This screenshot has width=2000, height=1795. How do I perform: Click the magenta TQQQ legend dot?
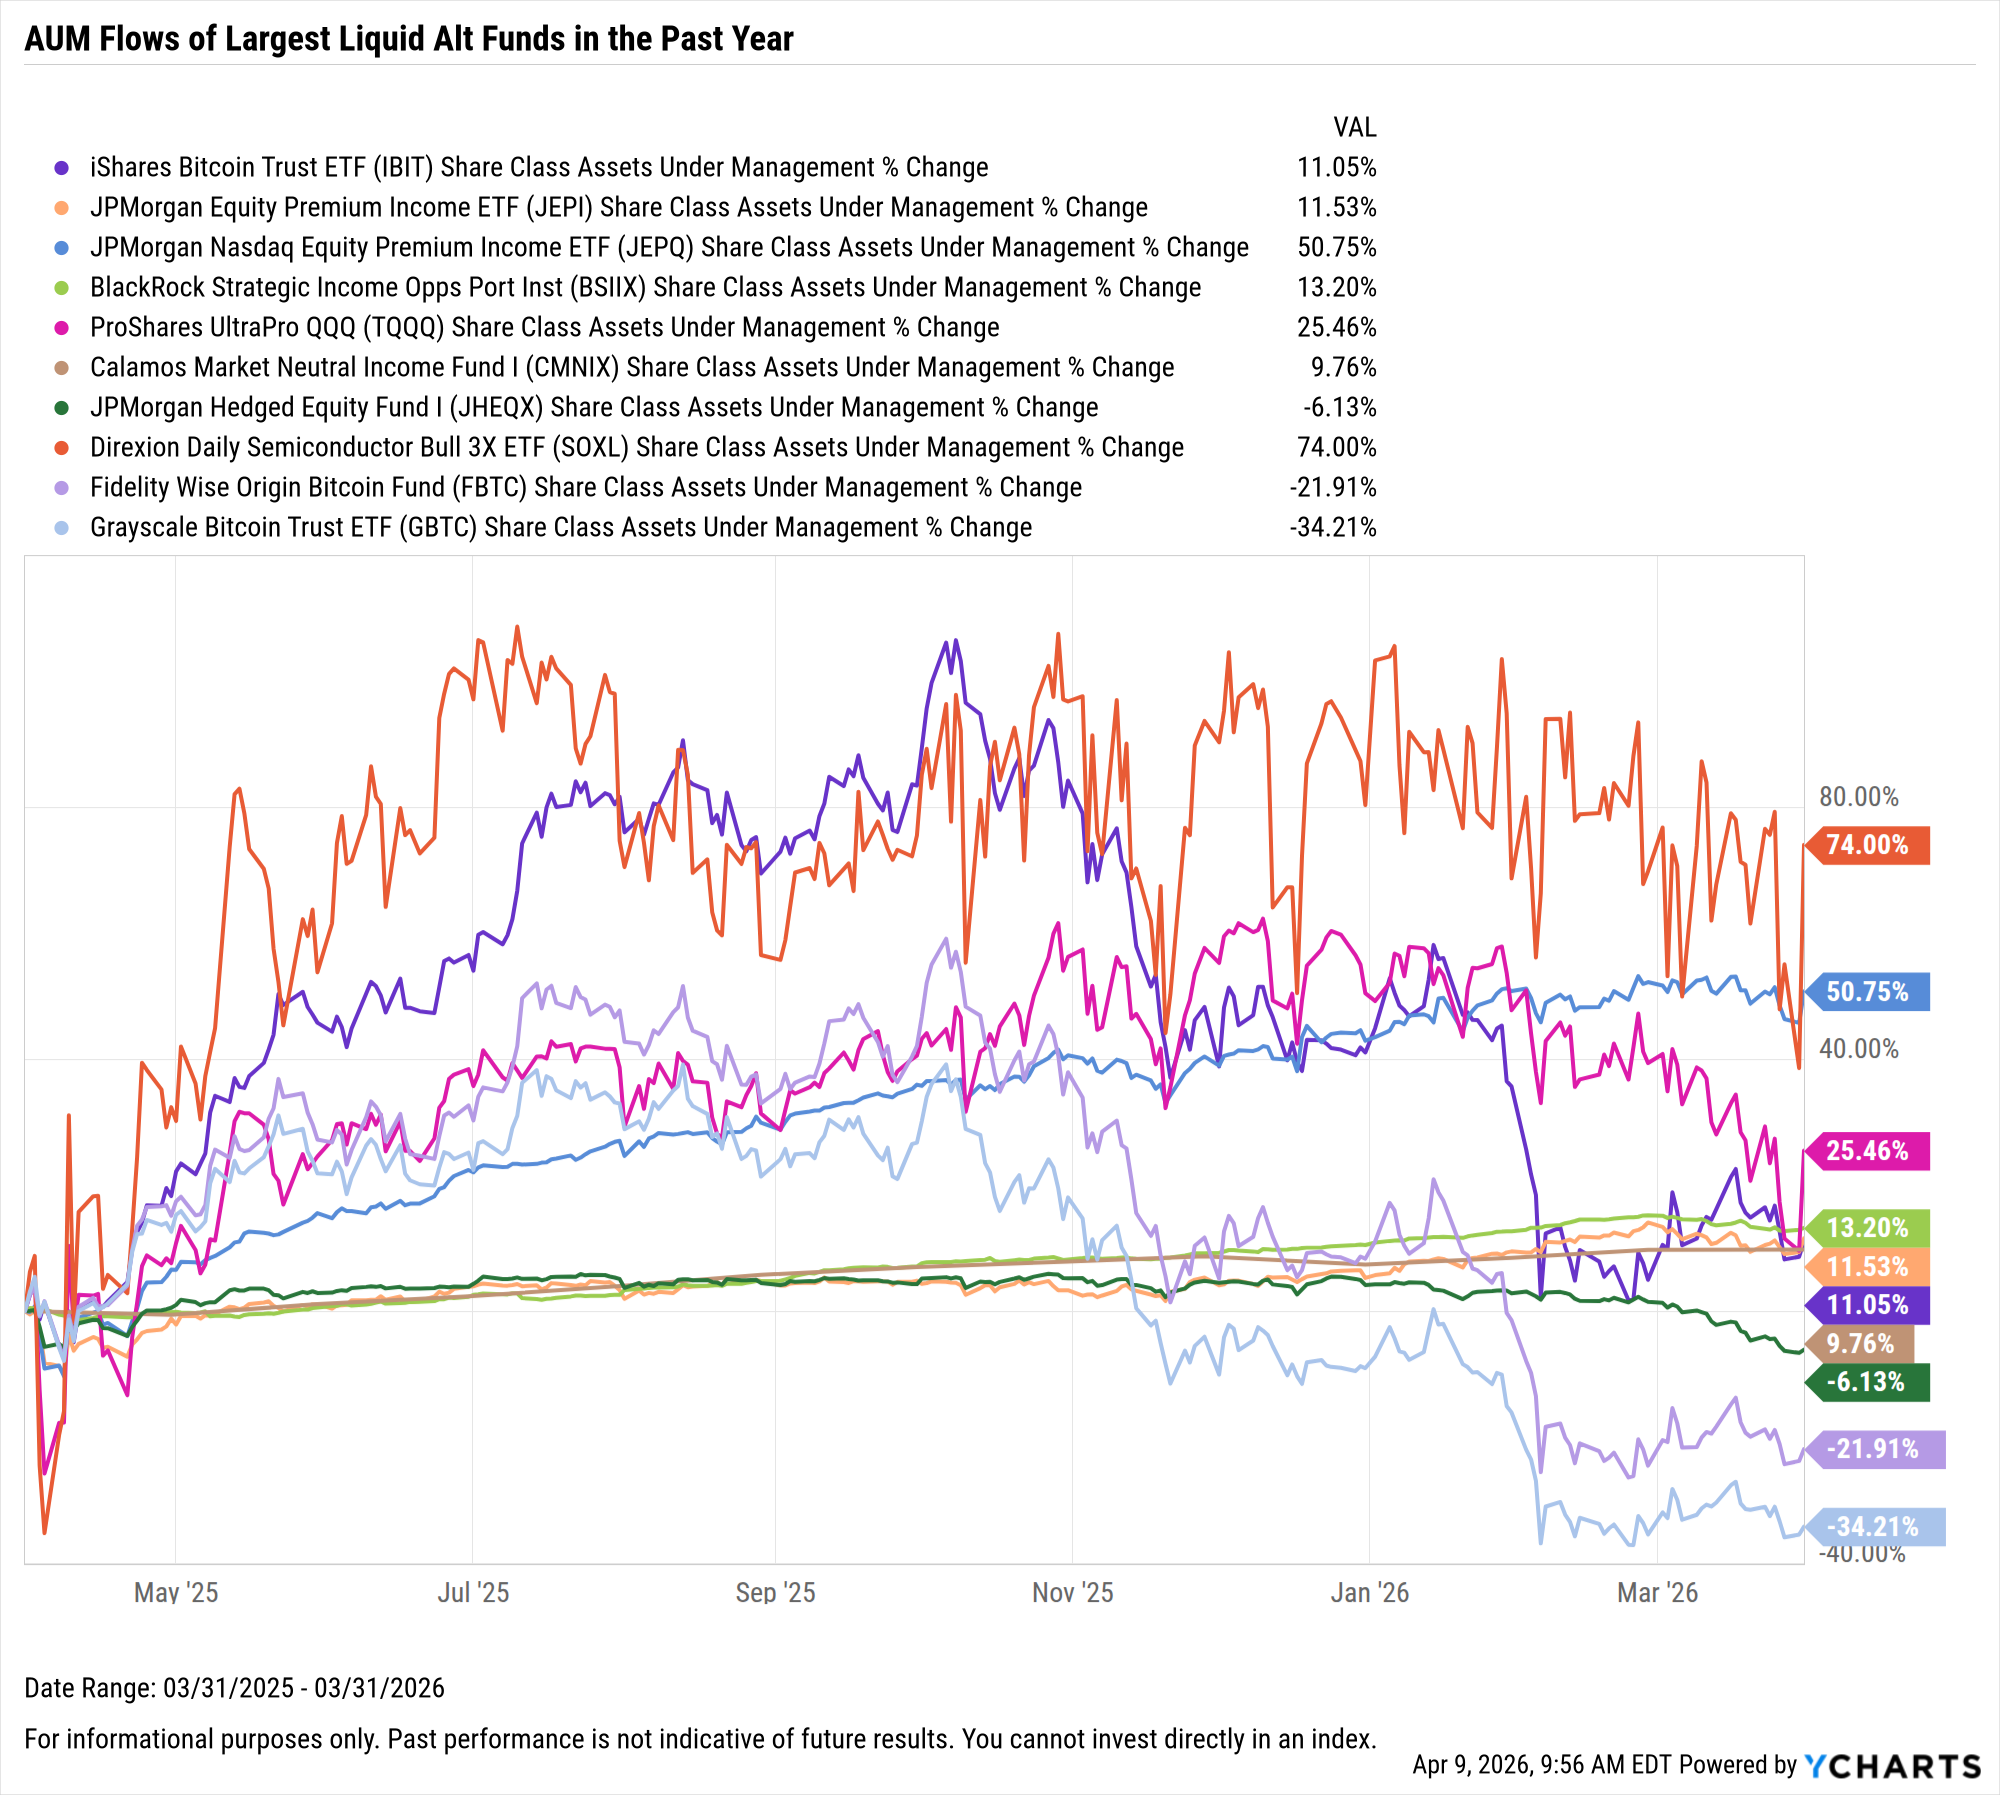coord(62,328)
